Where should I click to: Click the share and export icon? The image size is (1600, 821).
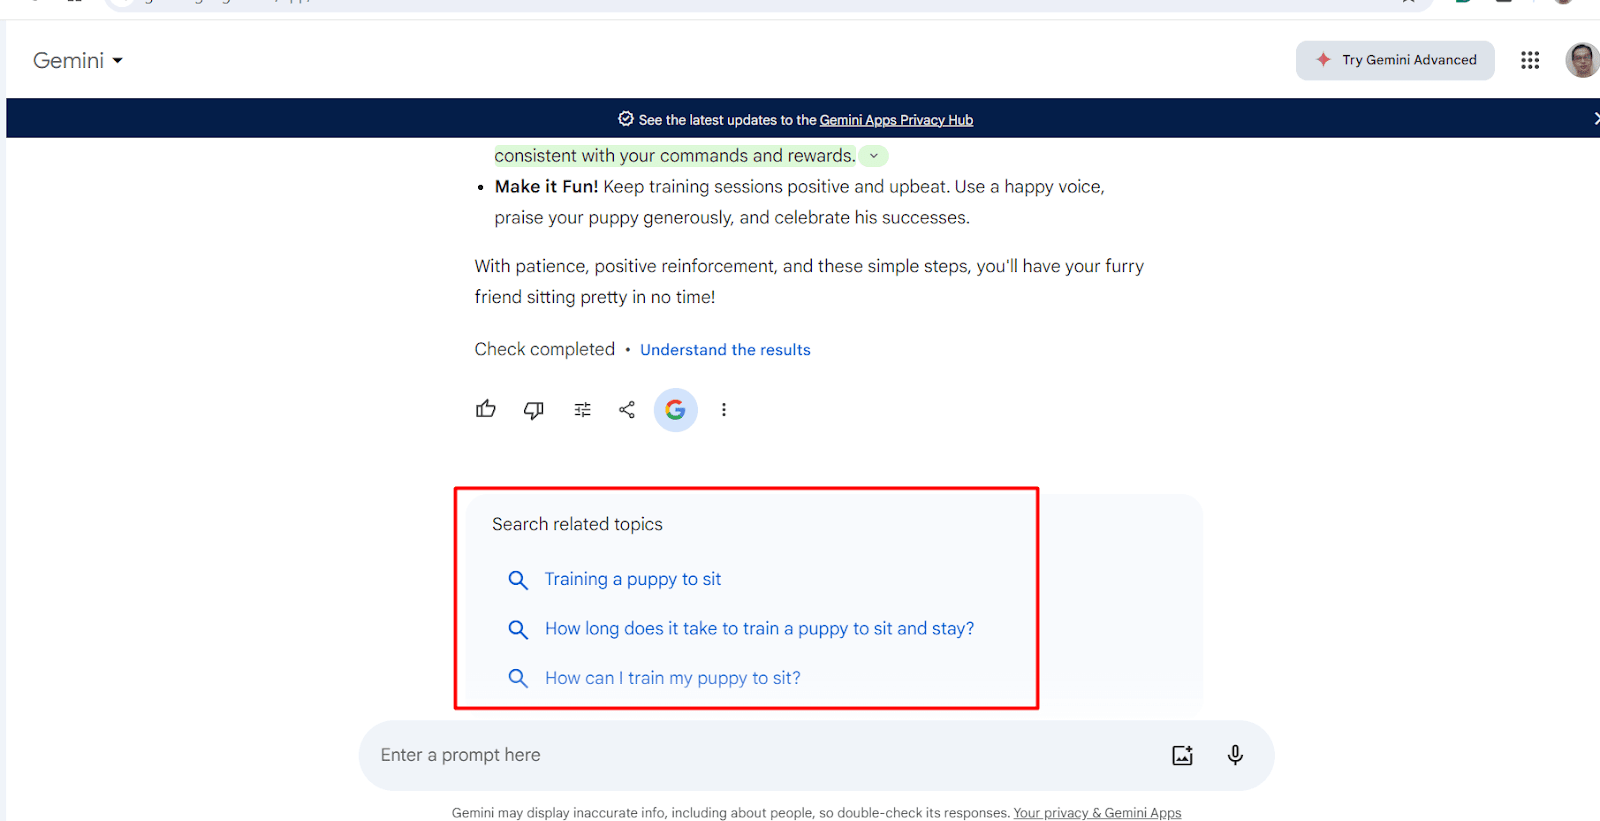pos(627,410)
